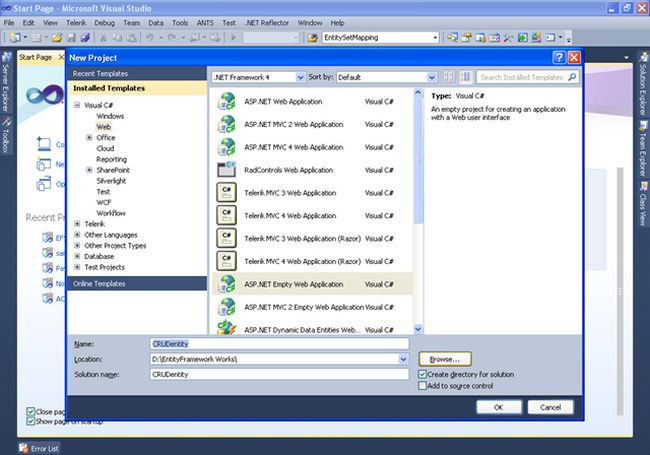Collapse the Visual C# tree node
This screenshot has width=650, height=455.
pyautogui.click(x=77, y=105)
